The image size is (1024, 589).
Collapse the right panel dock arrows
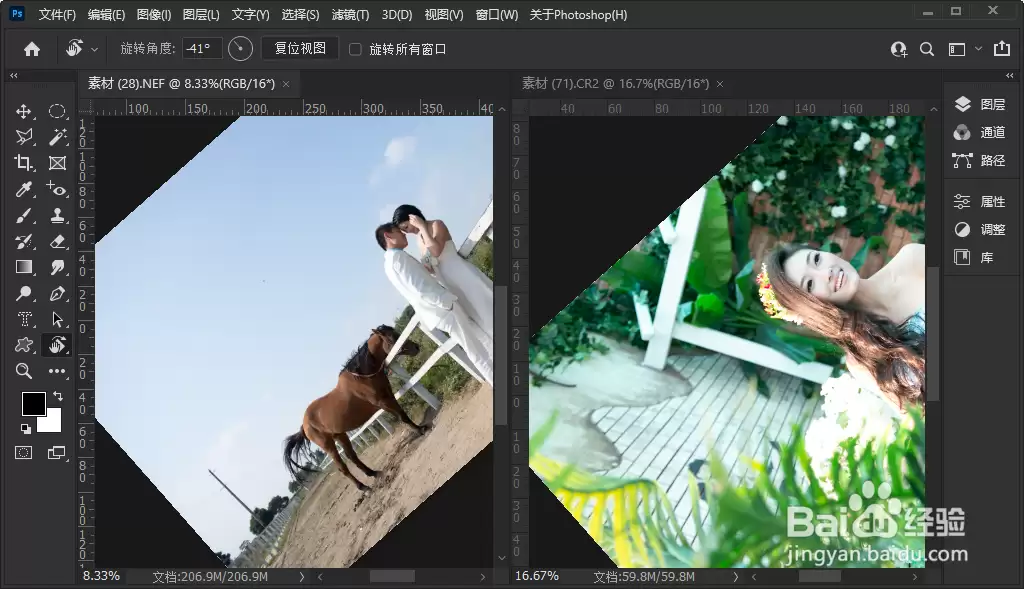coord(1010,76)
